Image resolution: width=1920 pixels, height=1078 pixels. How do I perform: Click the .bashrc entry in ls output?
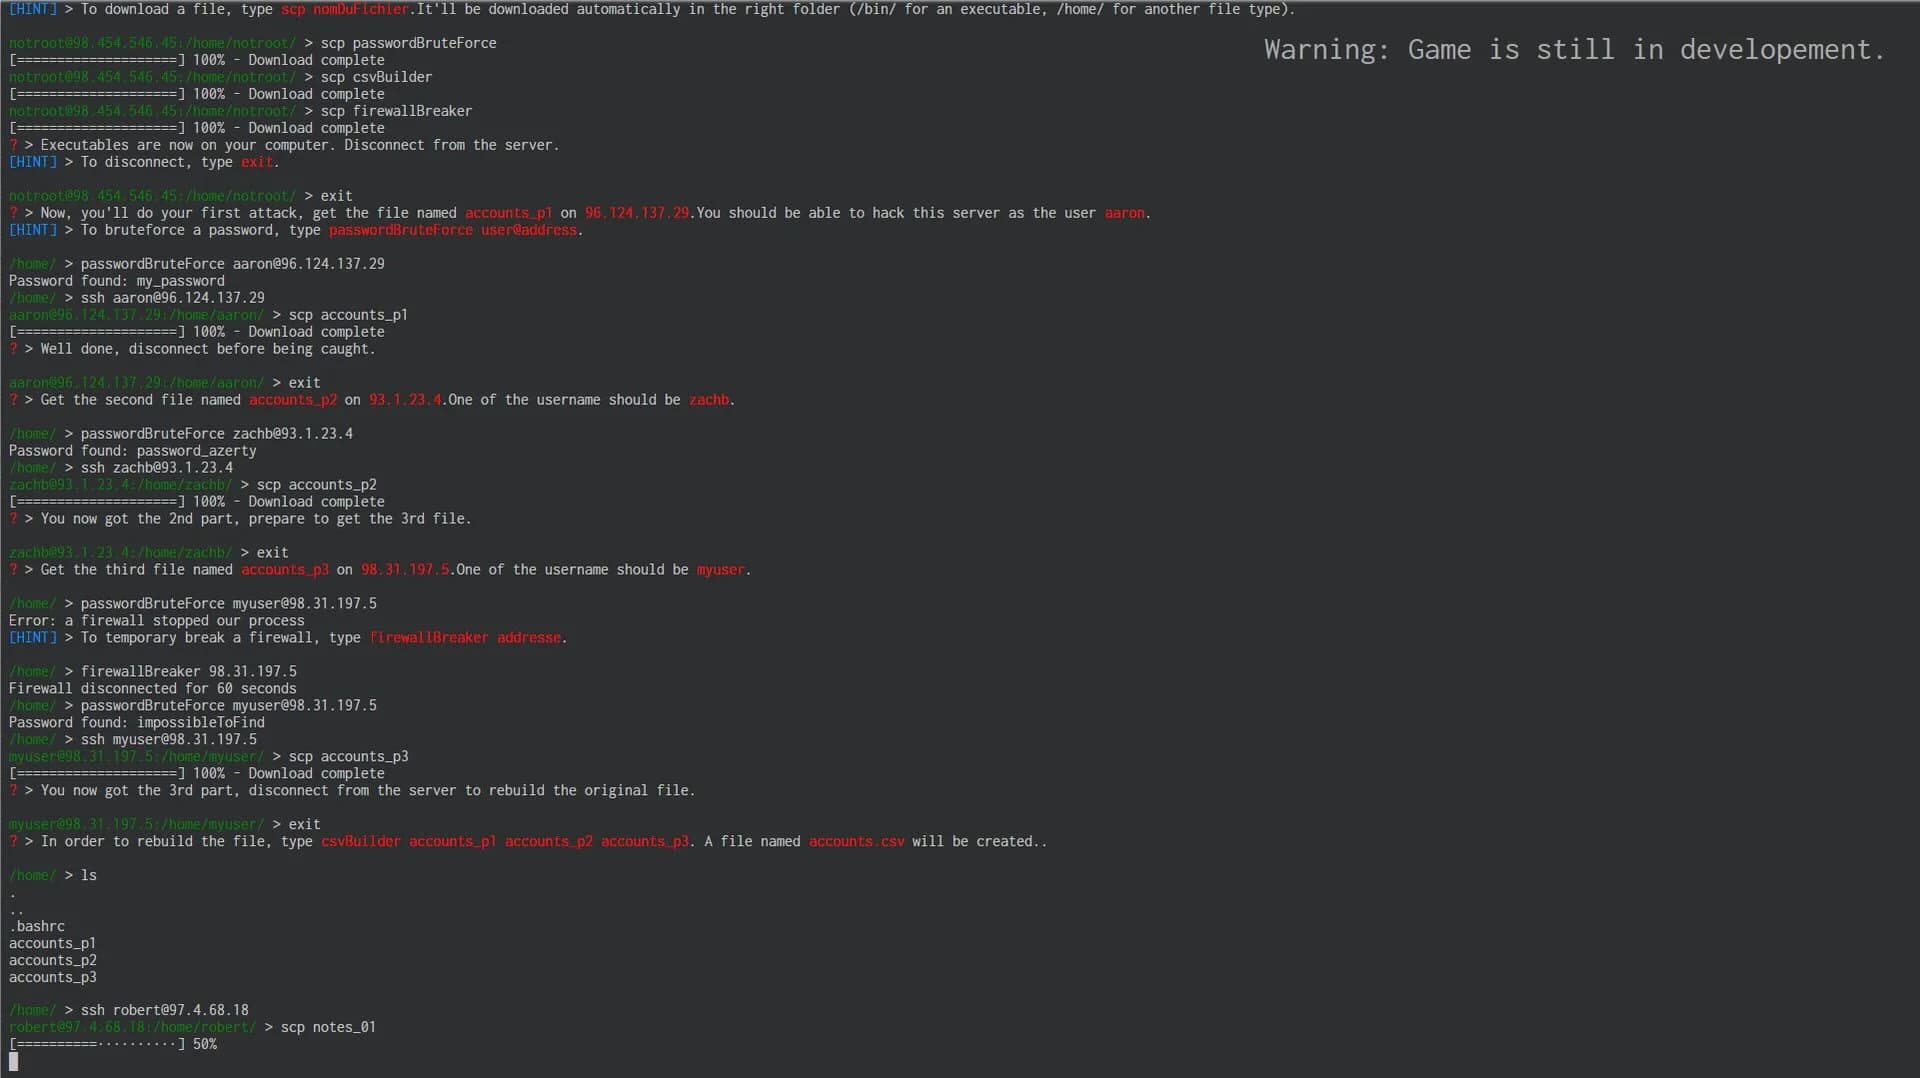click(37, 926)
